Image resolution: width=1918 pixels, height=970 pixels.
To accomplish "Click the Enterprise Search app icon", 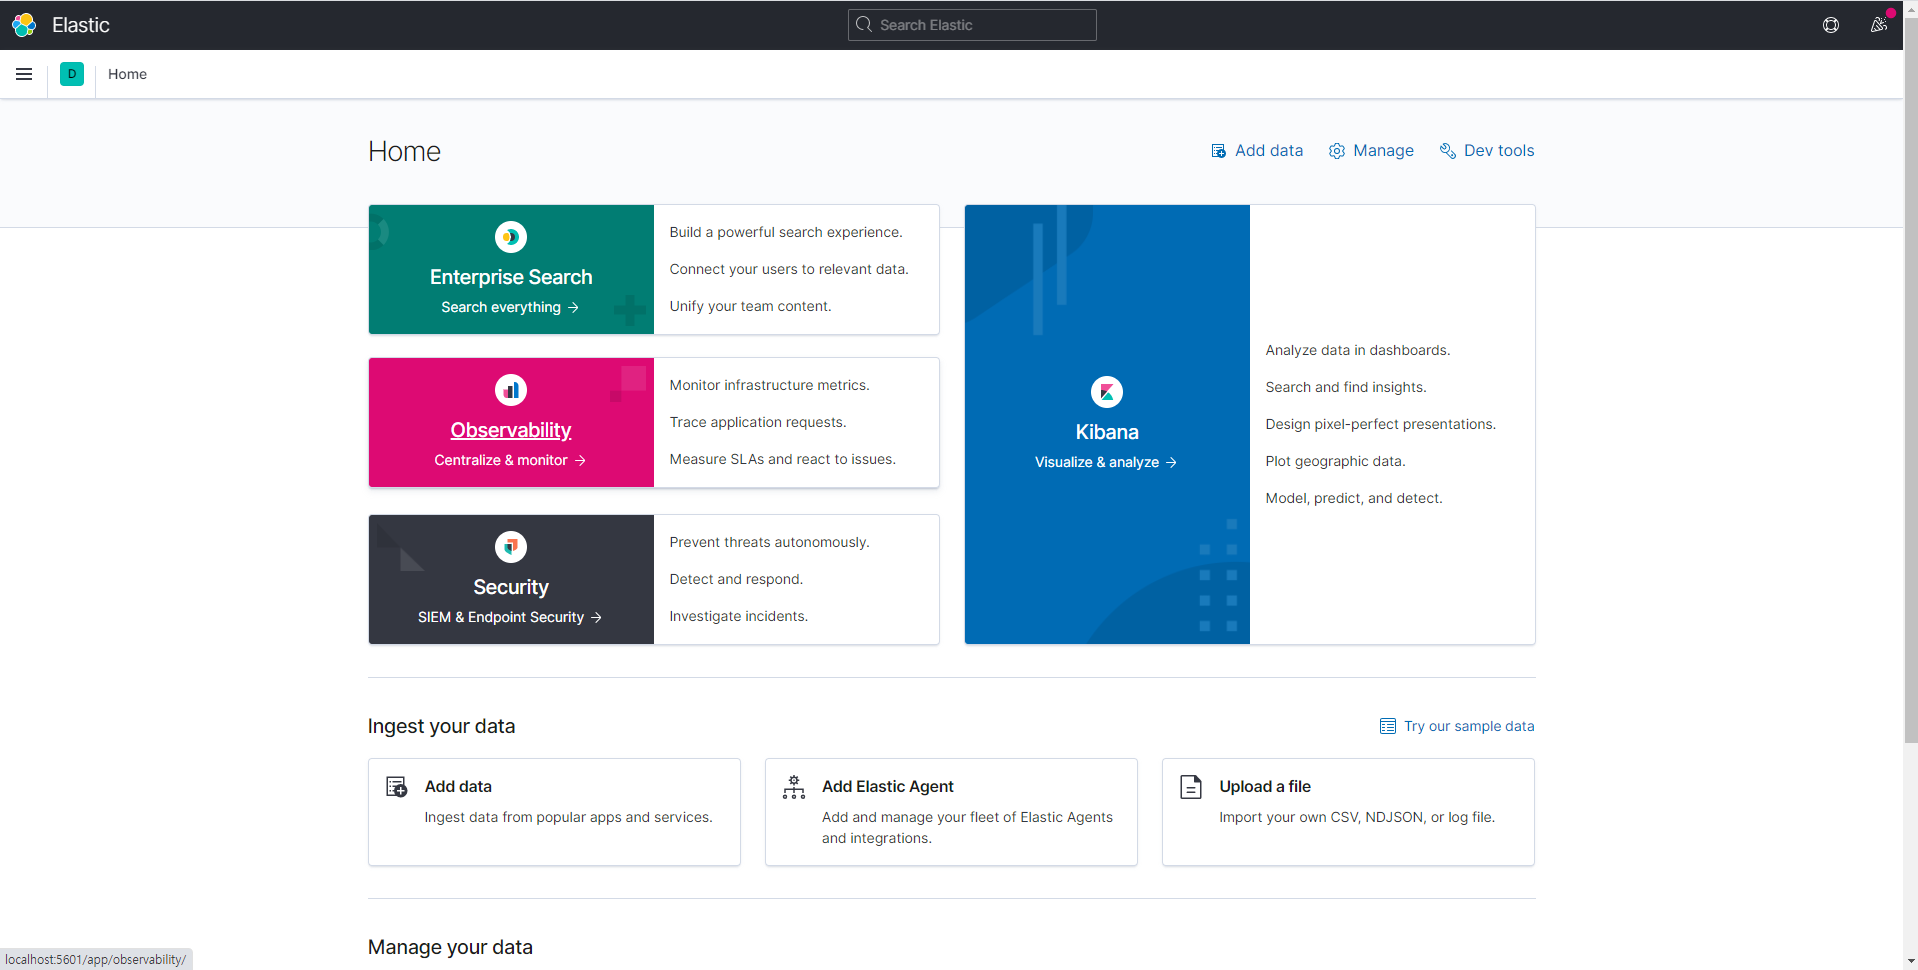I will (x=510, y=237).
